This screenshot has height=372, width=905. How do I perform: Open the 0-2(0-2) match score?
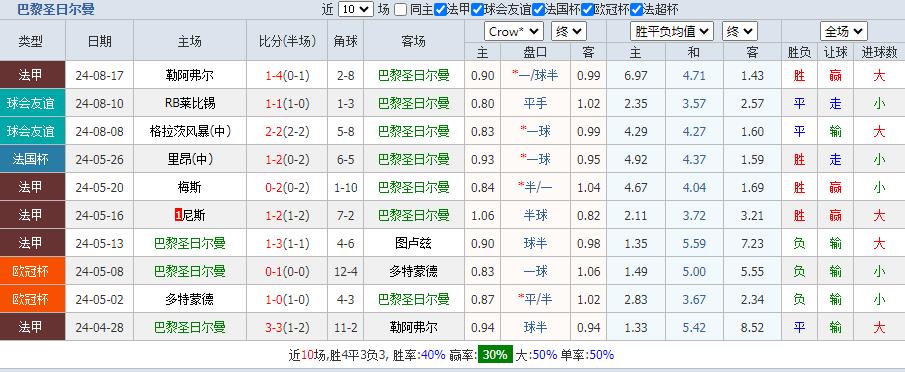(287, 187)
